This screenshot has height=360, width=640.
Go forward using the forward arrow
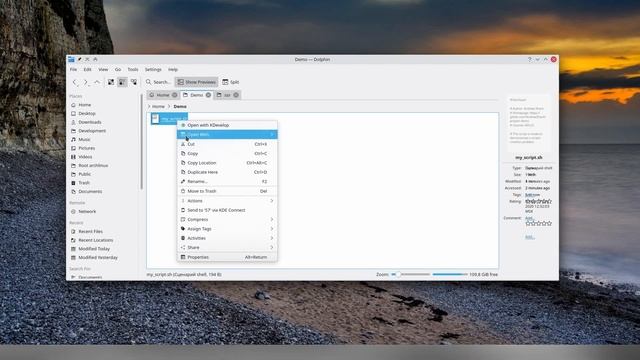86,82
